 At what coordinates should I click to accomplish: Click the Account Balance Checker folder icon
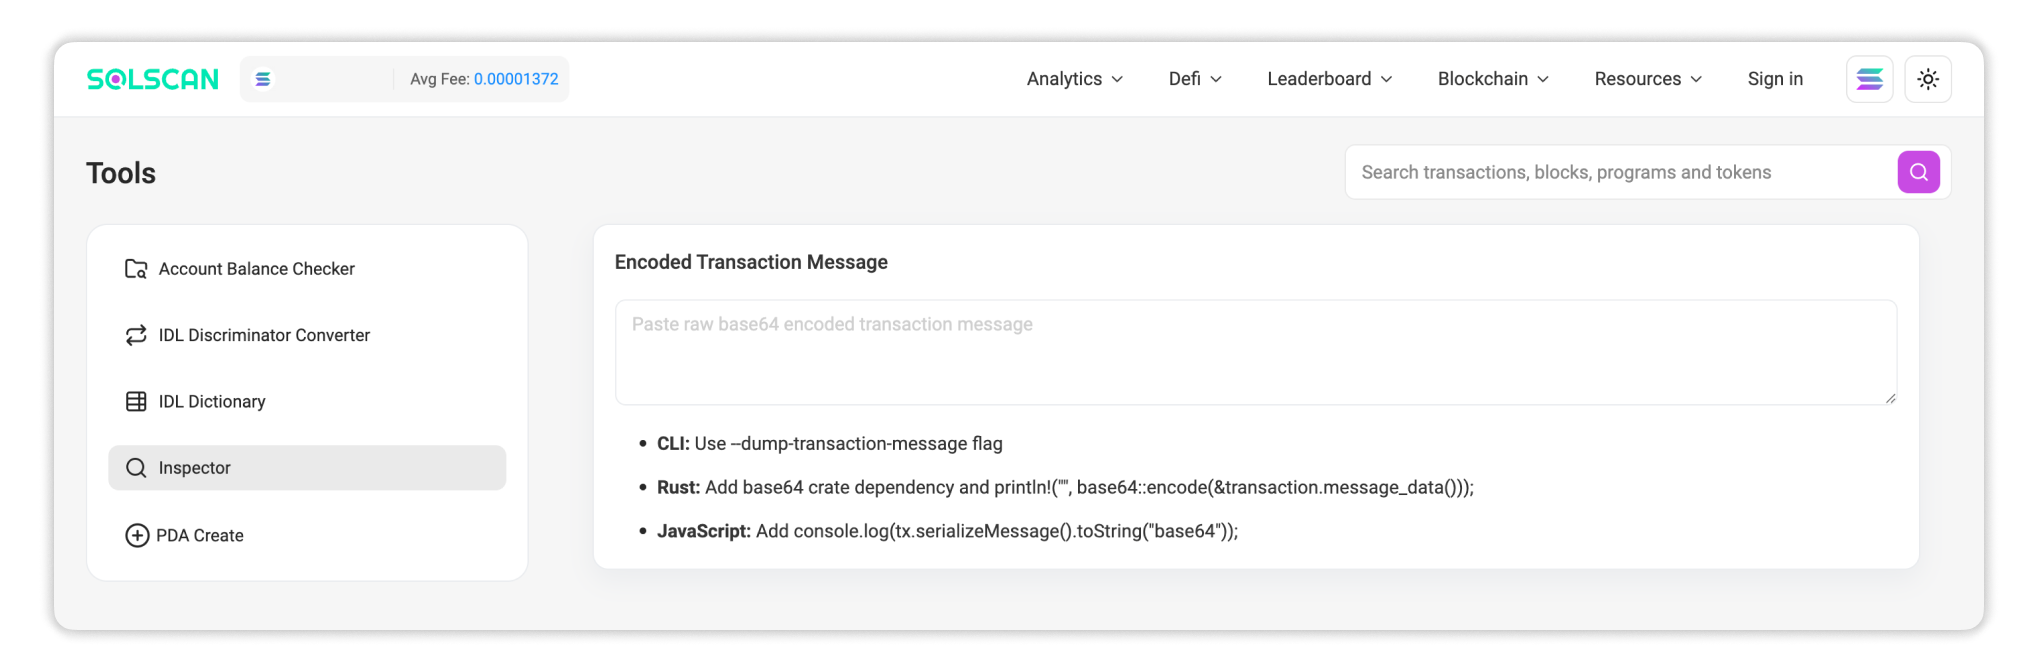(x=136, y=269)
